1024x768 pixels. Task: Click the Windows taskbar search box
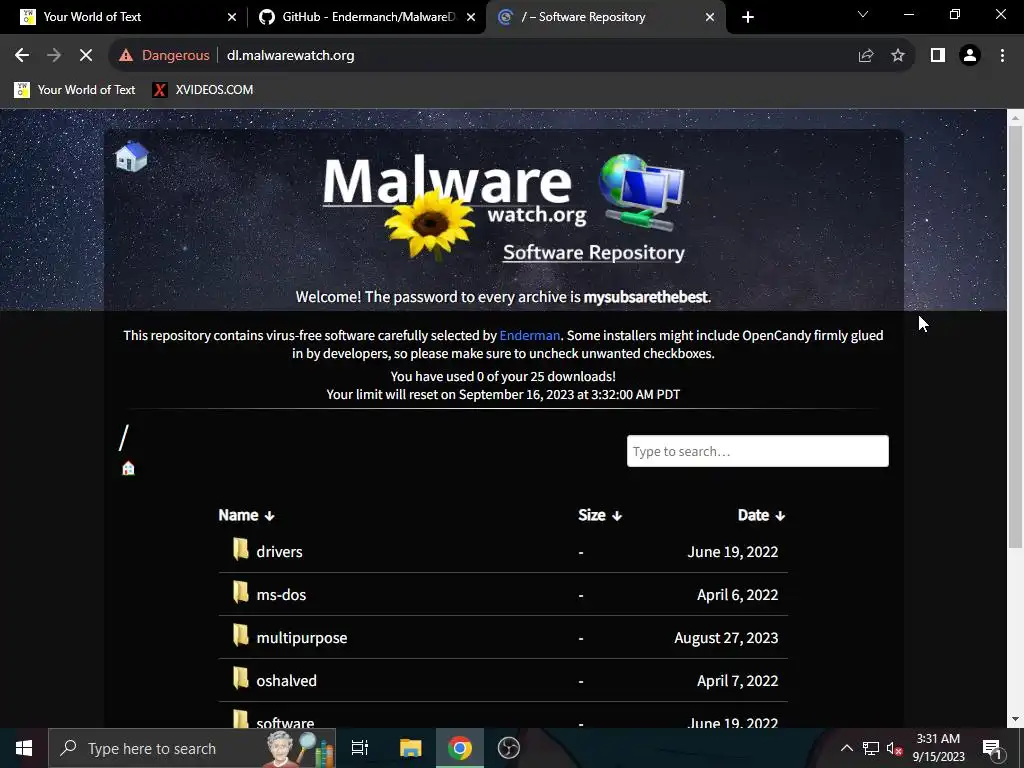[x=192, y=748]
